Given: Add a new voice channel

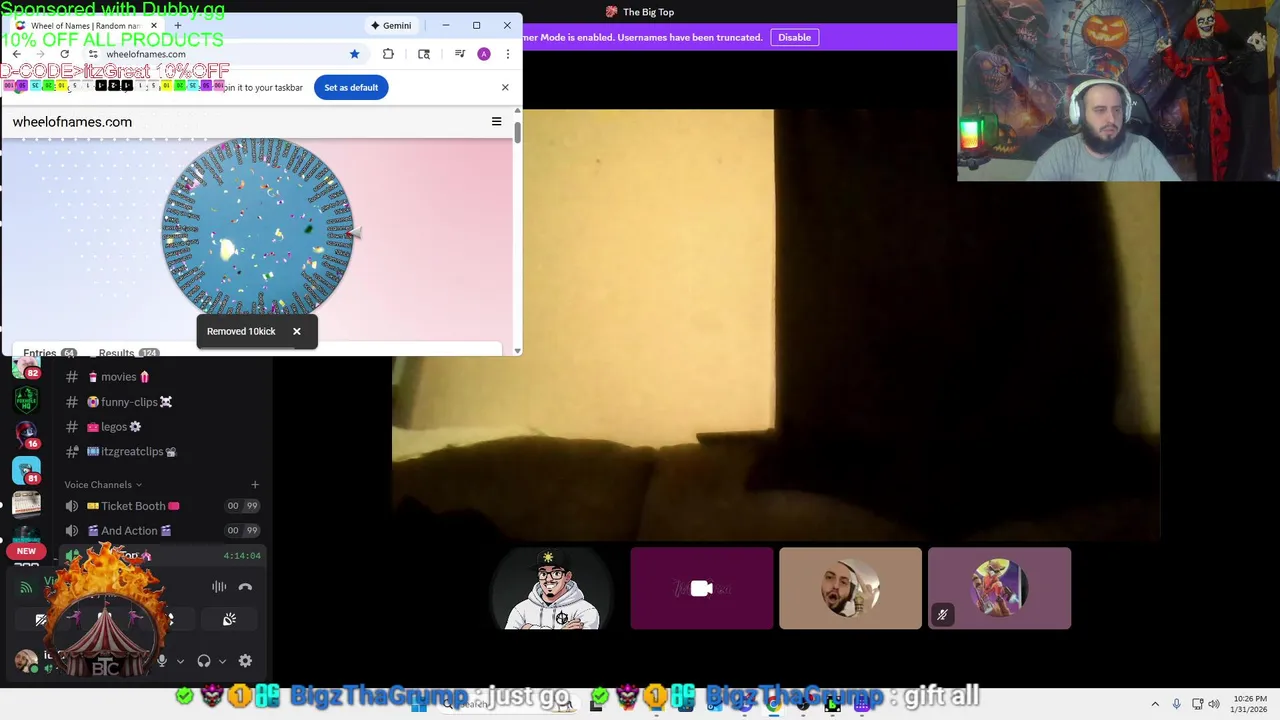Looking at the screenshot, I should (254, 485).
